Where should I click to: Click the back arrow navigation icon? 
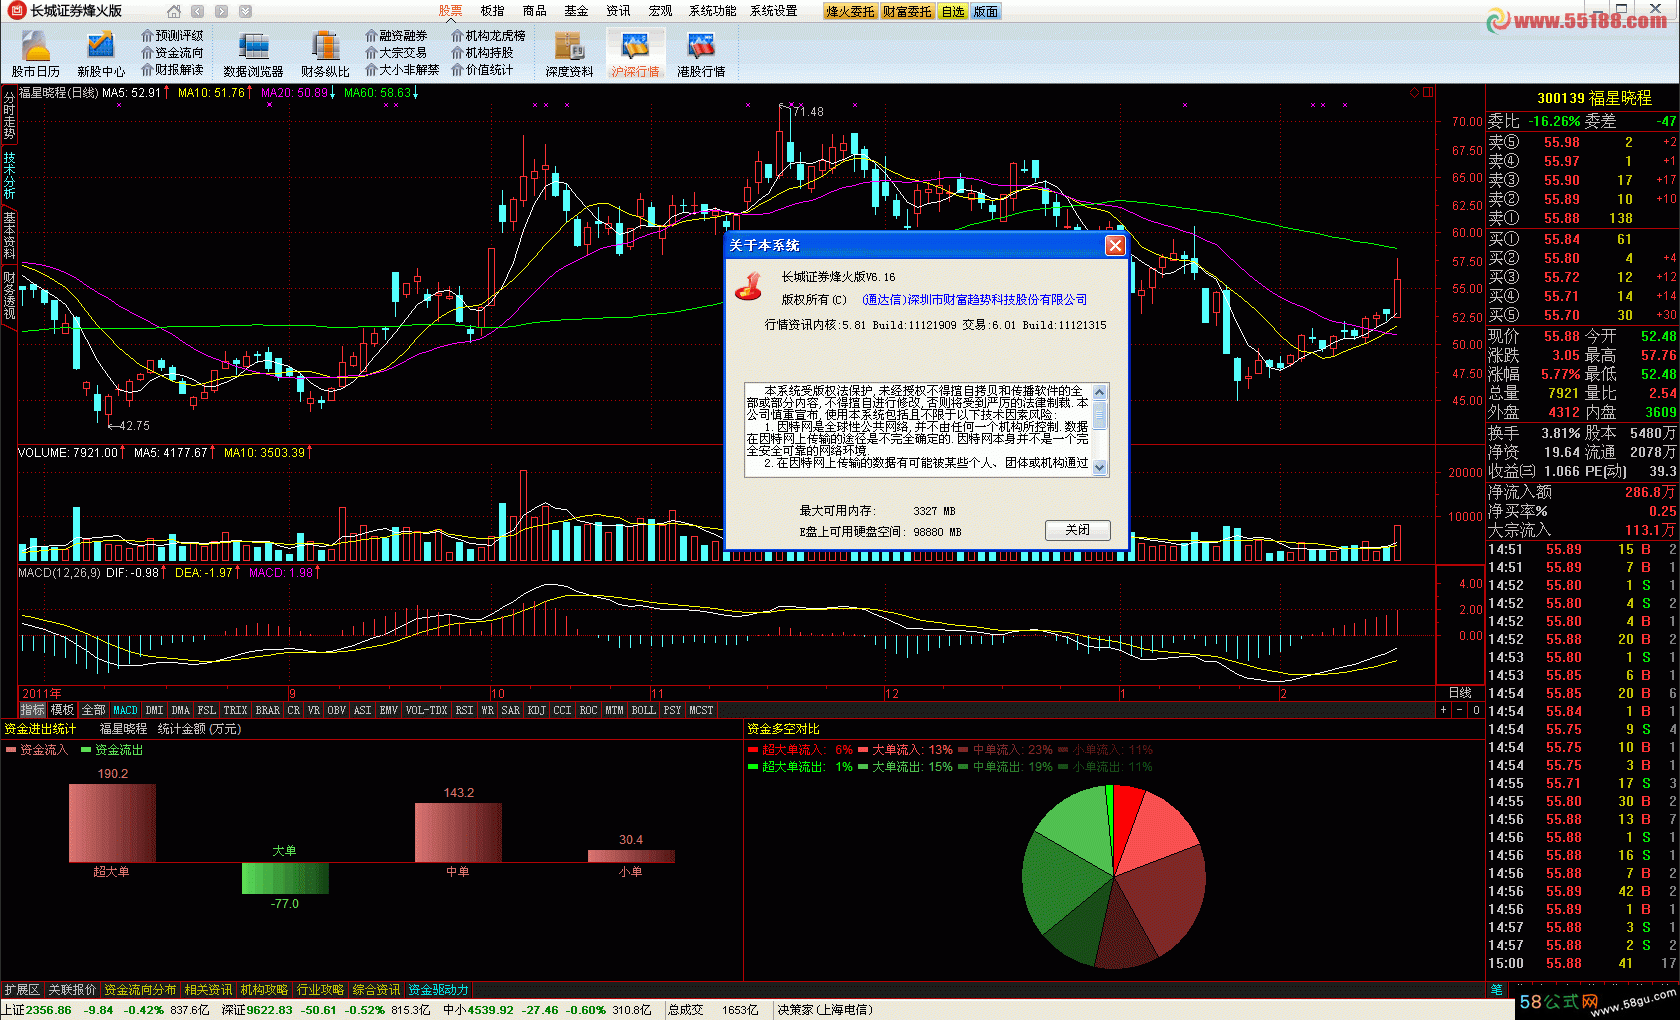(x=197, y=12)
